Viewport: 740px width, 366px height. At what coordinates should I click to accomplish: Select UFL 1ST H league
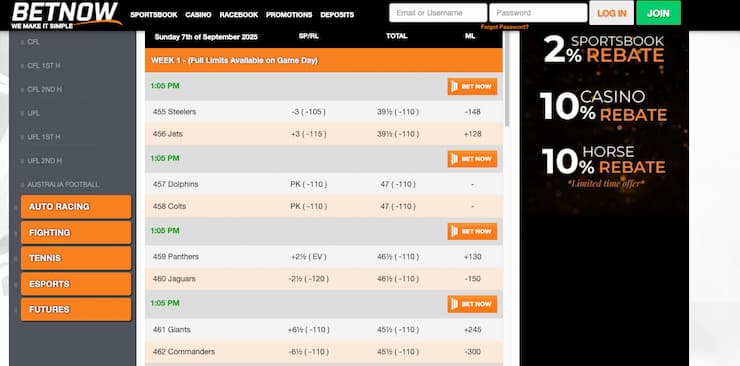point(43,137)
